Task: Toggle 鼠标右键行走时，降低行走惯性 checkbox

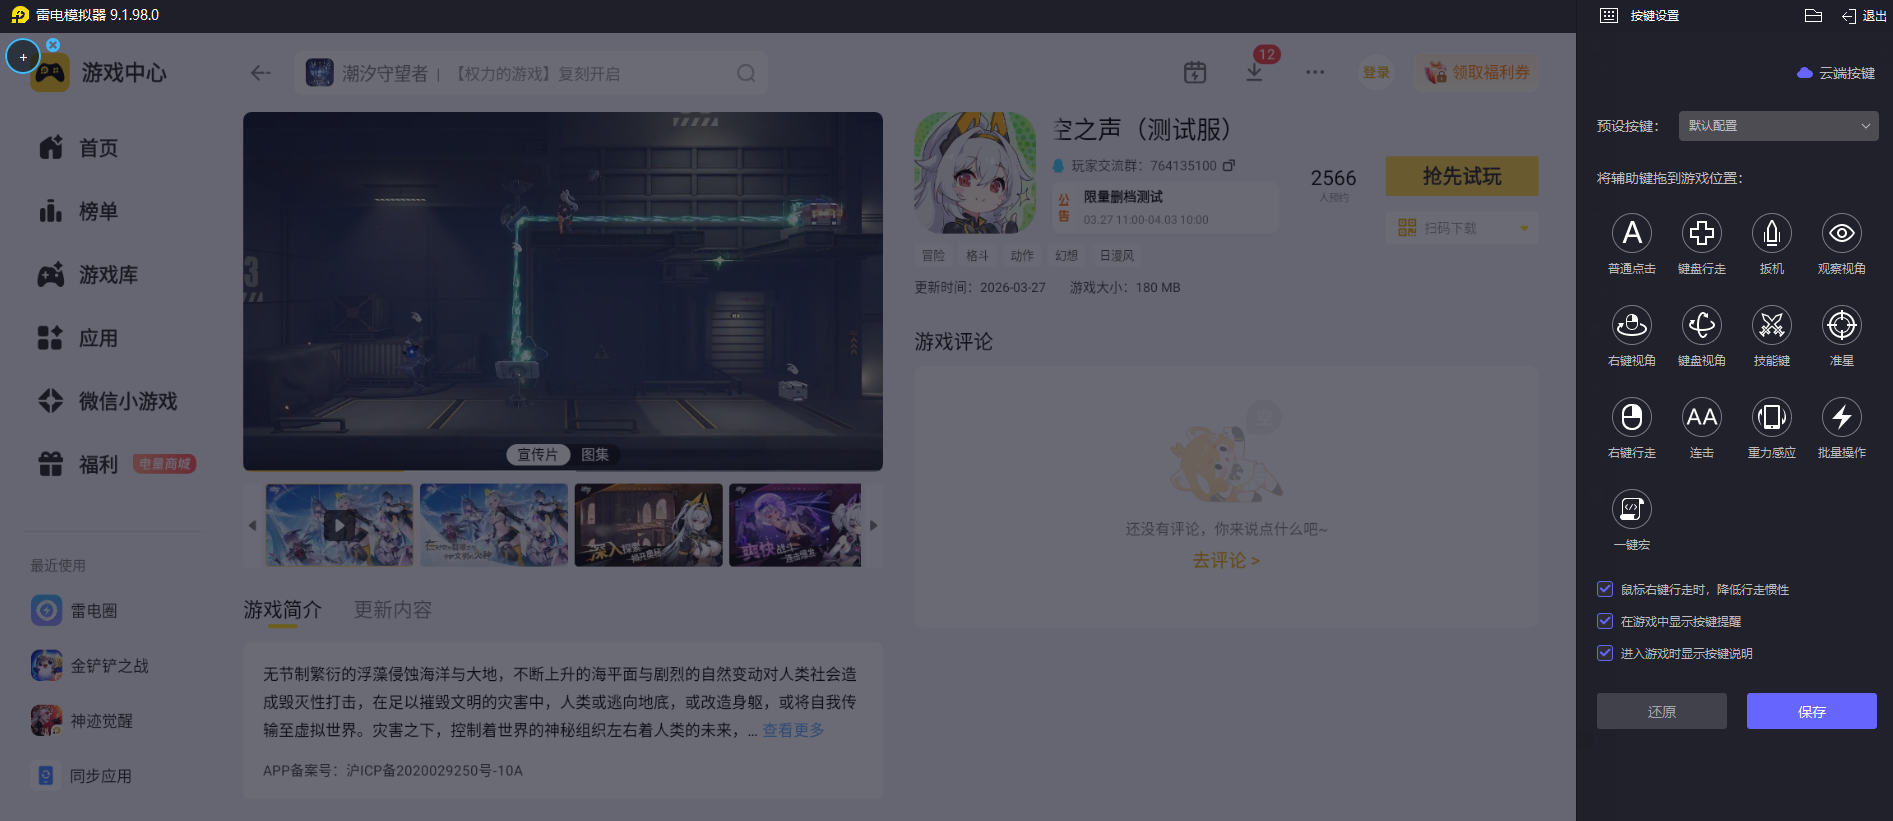Action: 1605,589
